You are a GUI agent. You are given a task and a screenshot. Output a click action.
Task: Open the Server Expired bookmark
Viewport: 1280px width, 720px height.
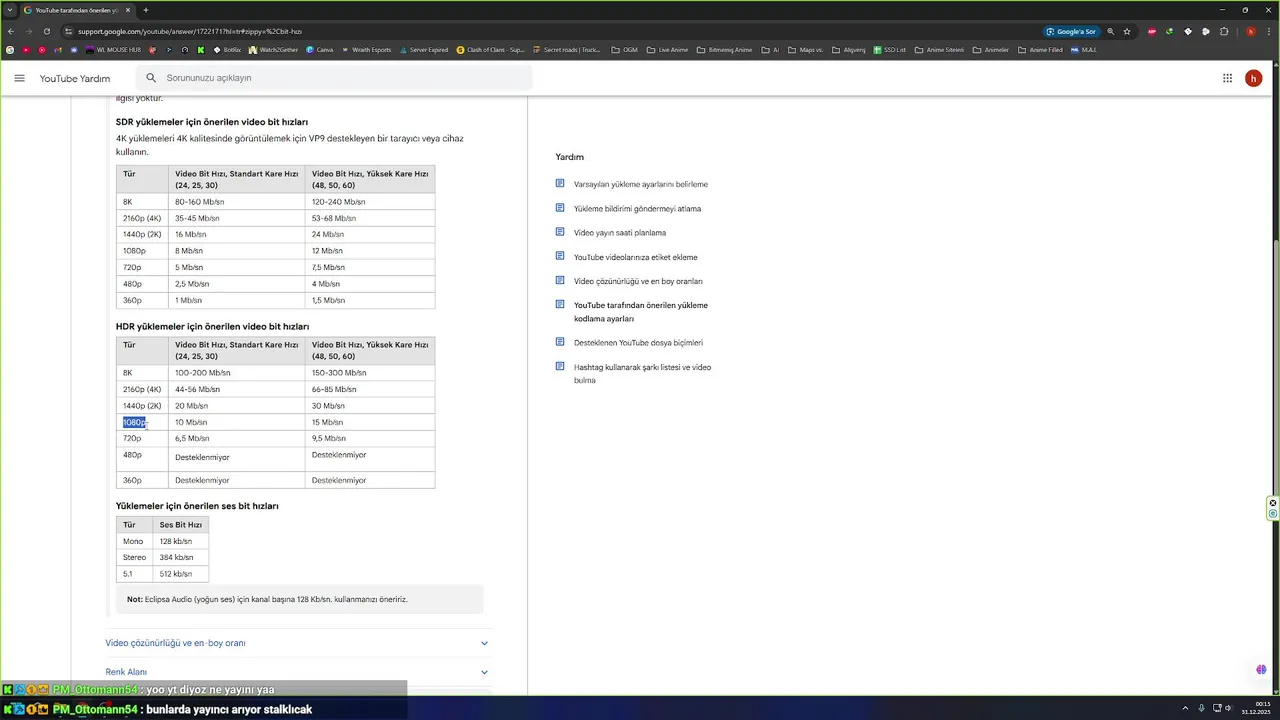[424, 49]
